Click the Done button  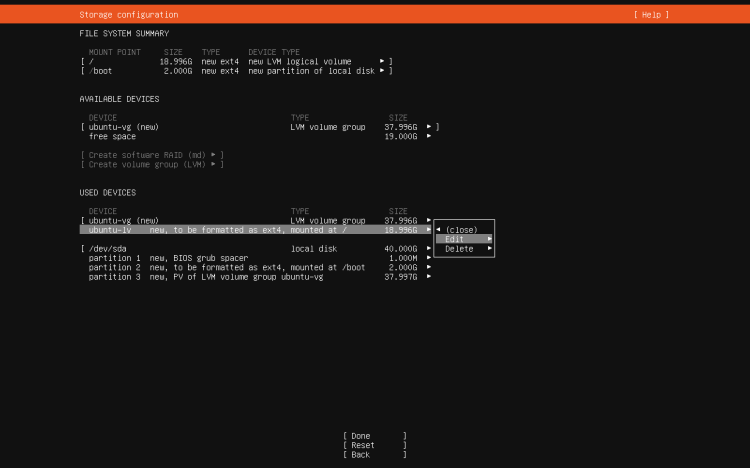point(375,436)
